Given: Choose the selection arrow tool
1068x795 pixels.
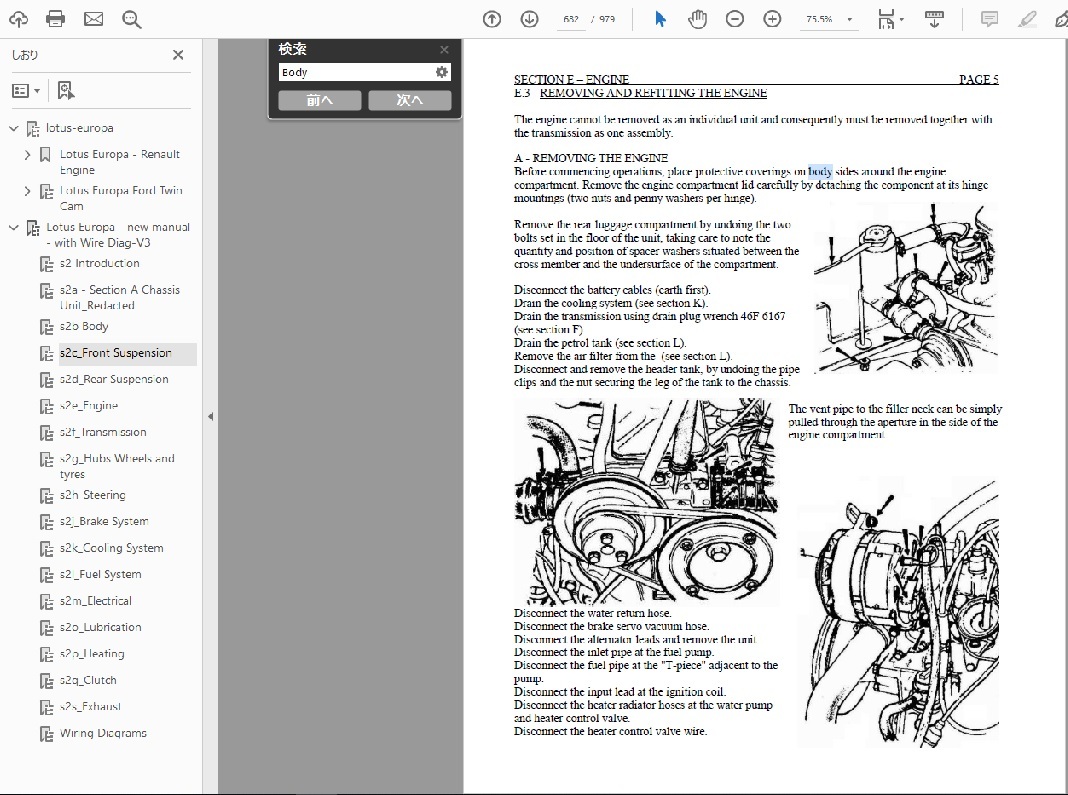Looking at the screenshot, I should point(660,19).
